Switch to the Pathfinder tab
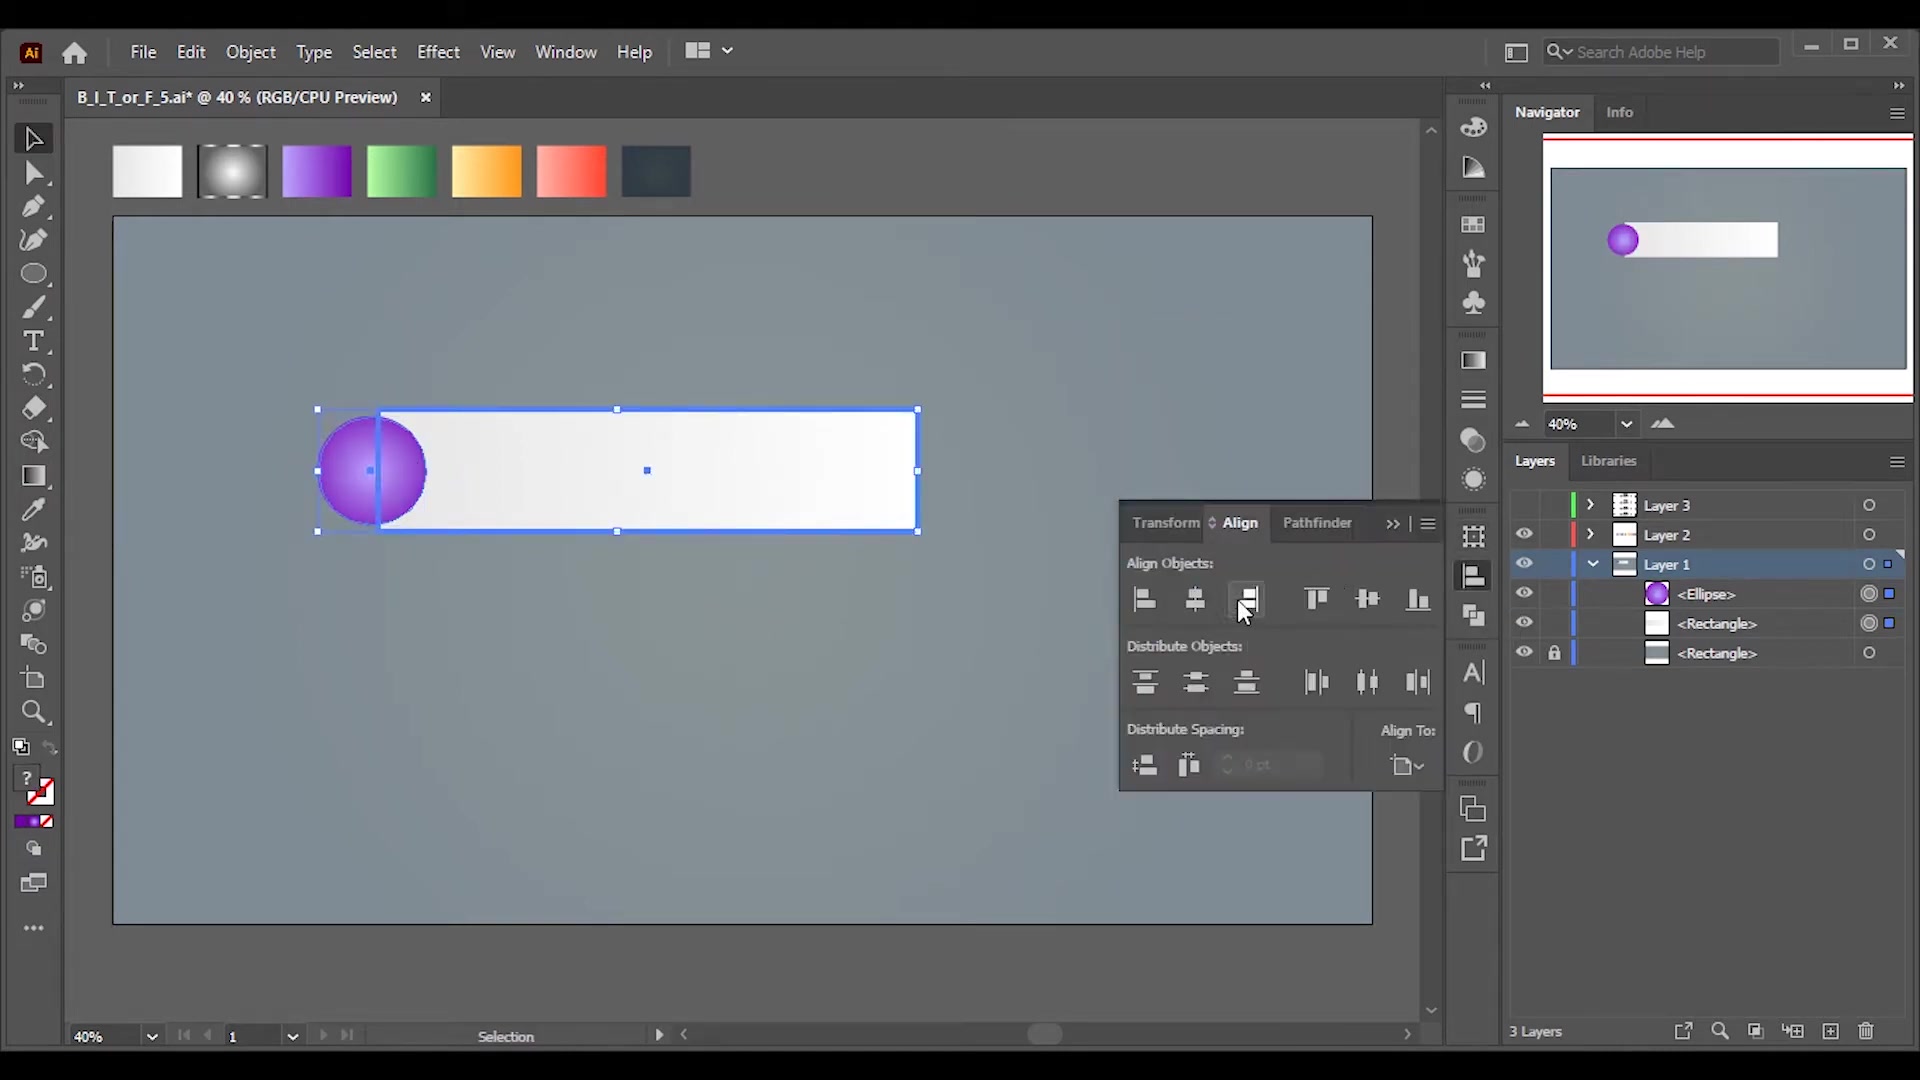The width and height of the screenshot is (1920, 1080). coord(1317,523)
